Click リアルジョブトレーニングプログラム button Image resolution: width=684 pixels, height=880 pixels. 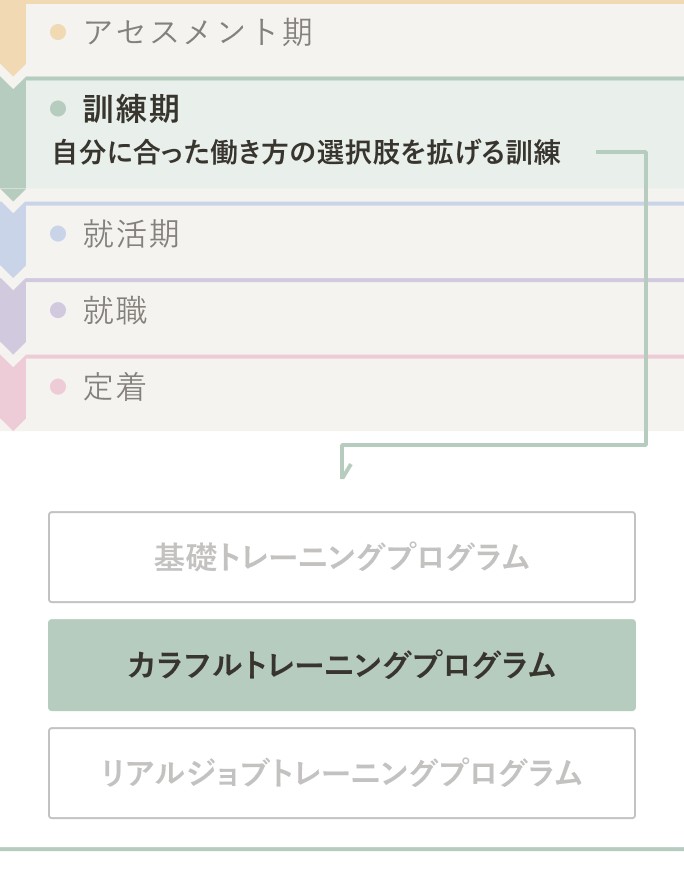pos(342,773)
